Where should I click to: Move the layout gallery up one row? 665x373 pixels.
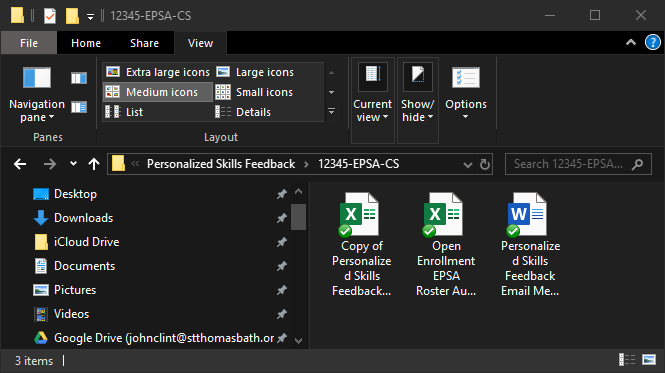(x=332, y=73)
